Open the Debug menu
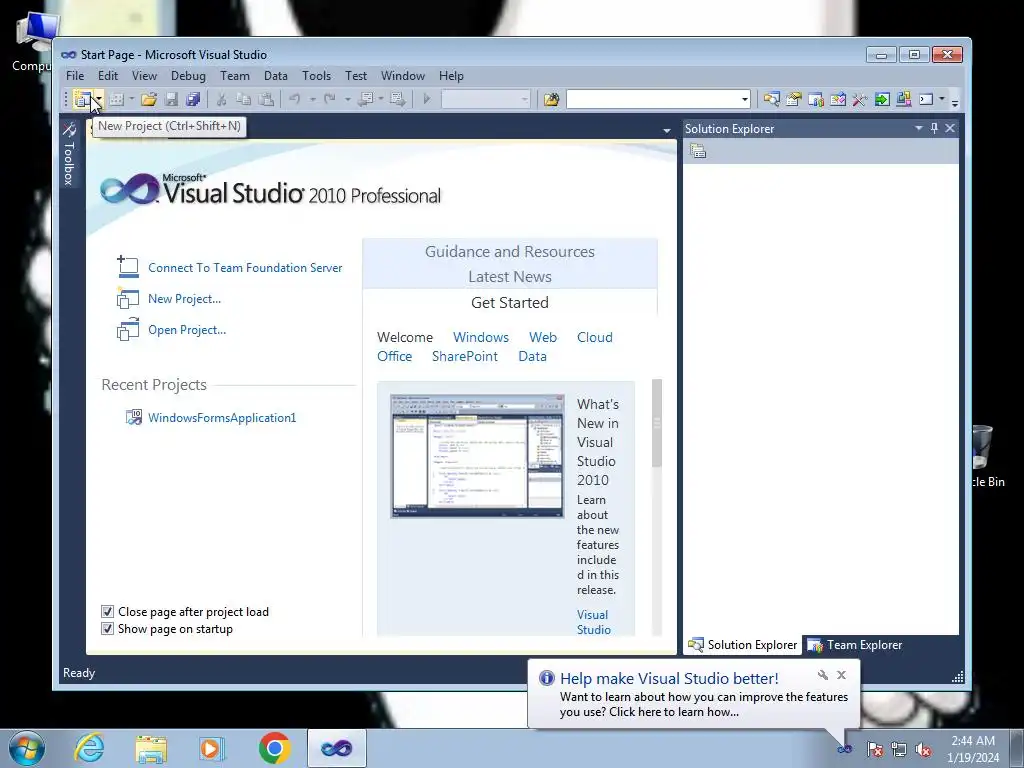Image resolution: width=1024 pixels, height=768 pixels. (x=188, y=76)
